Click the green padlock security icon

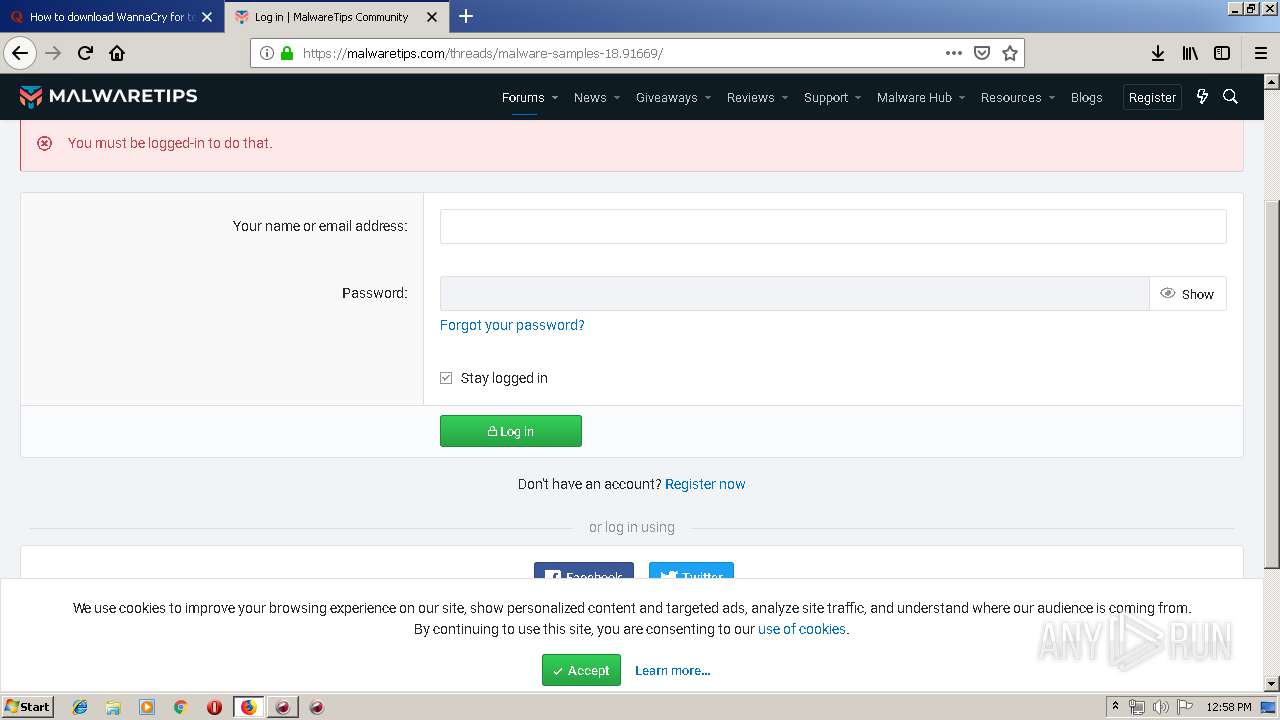[x=287, y=53]
